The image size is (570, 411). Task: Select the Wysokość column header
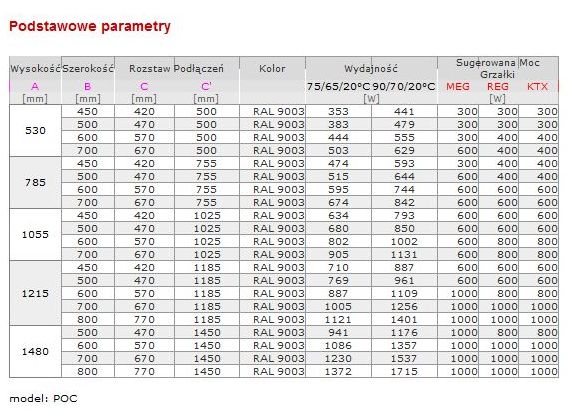coord(35,68)
